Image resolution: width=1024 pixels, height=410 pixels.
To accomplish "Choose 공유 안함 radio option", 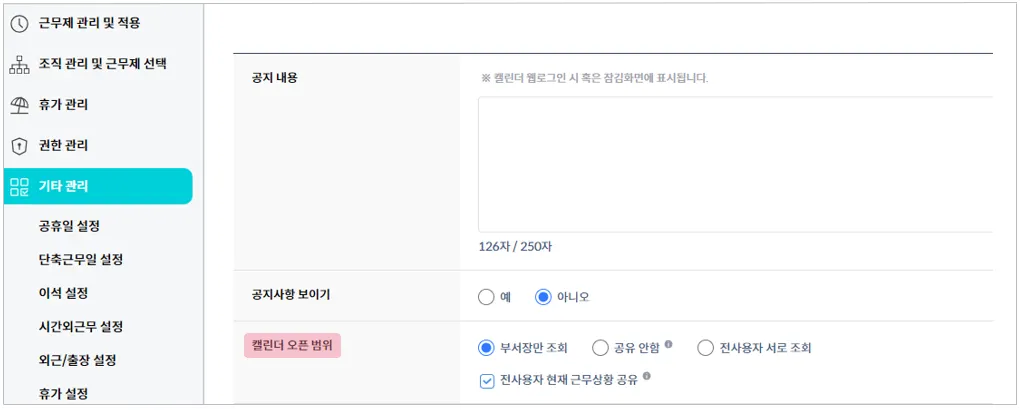I will pyautogui.click(x=600, y=348).
